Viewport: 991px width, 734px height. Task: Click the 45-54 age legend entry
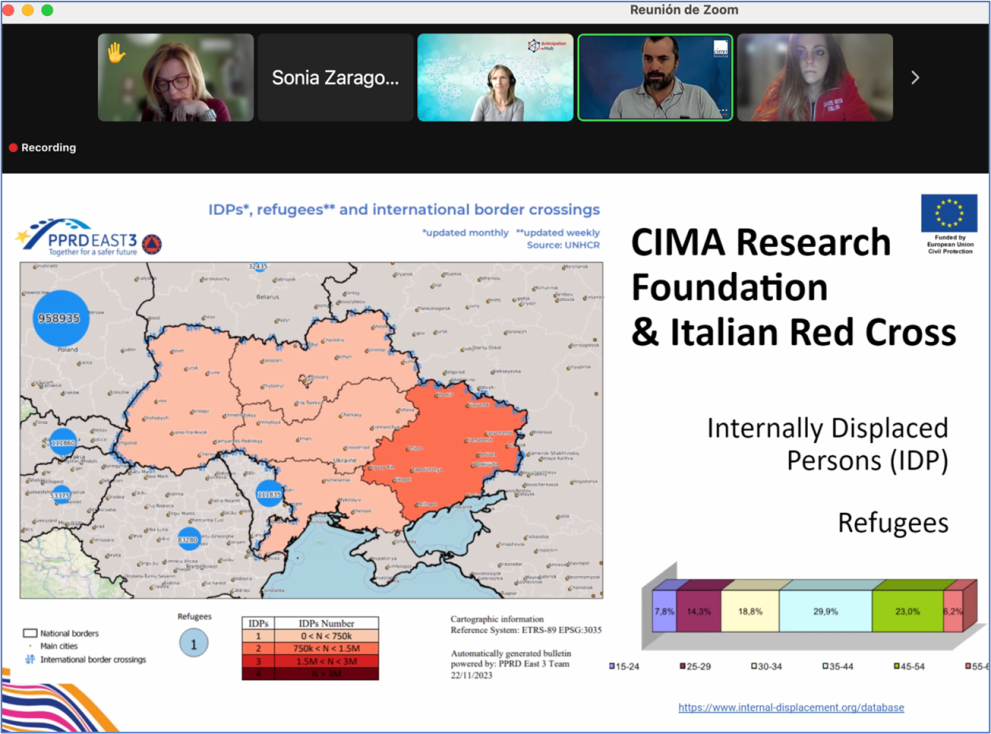[909, 666]
